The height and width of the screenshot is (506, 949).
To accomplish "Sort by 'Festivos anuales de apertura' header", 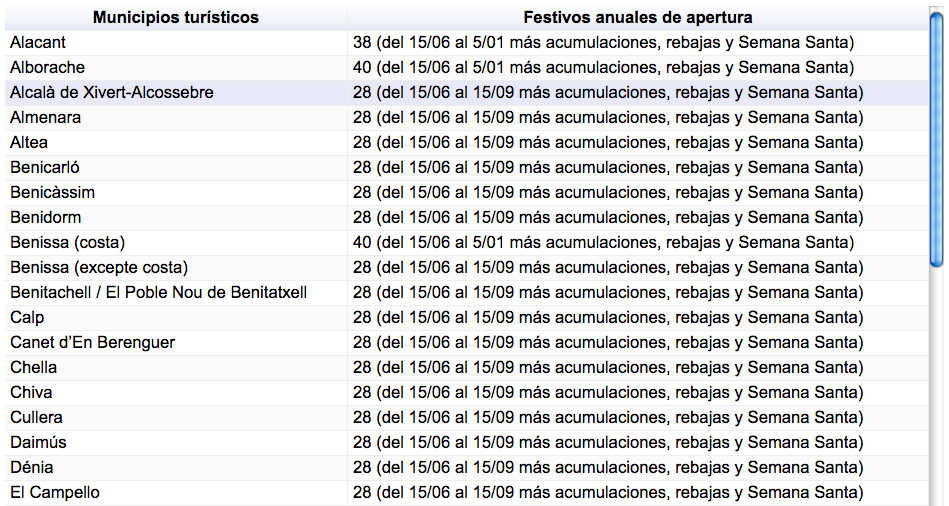I will point(637,17).
